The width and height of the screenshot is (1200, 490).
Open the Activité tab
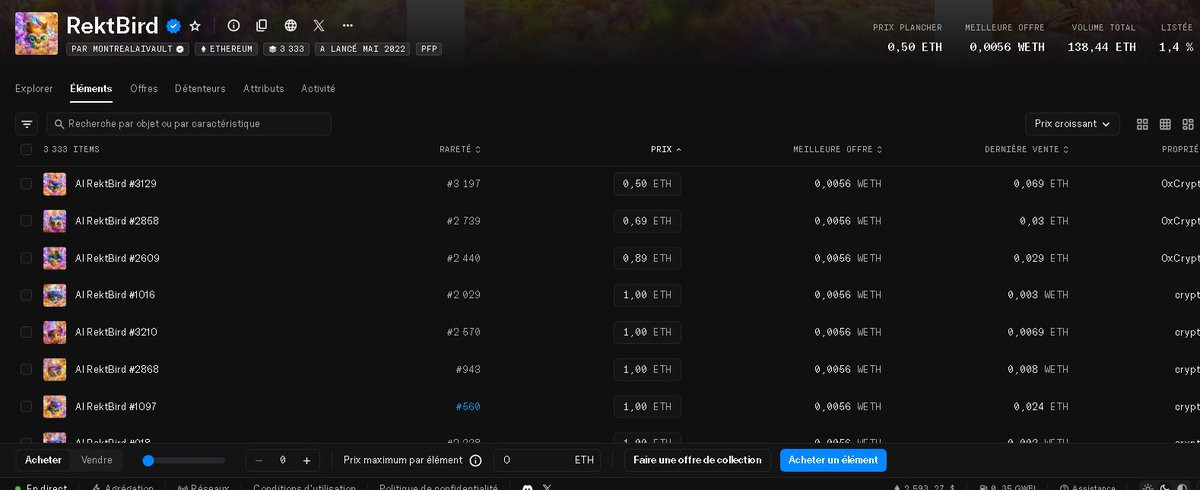coord(318,89)
